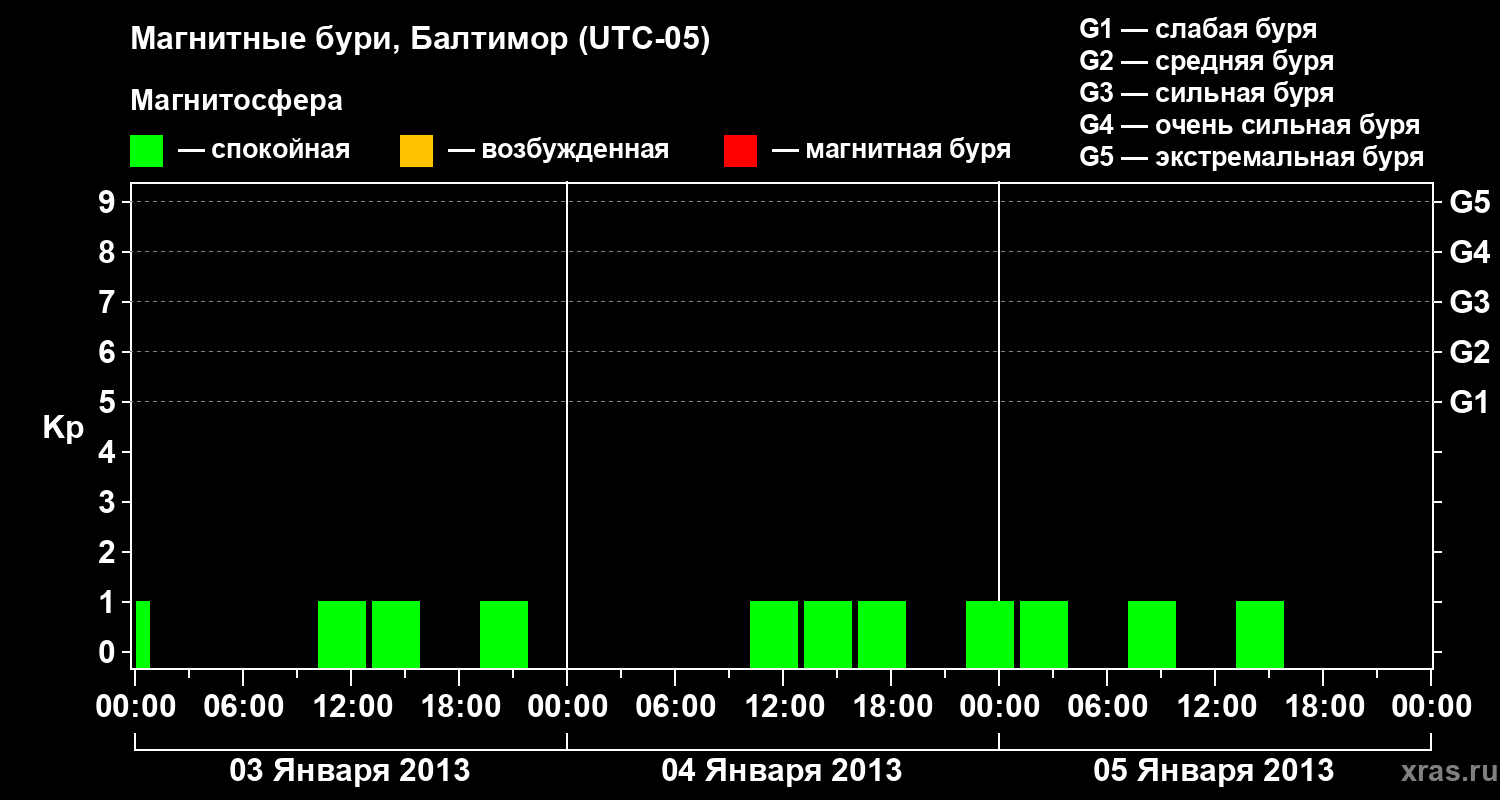This screenshot has width=1500, height=800.
Task: Click the last green bar on 05 Января
Action: tap(1260, 635)
